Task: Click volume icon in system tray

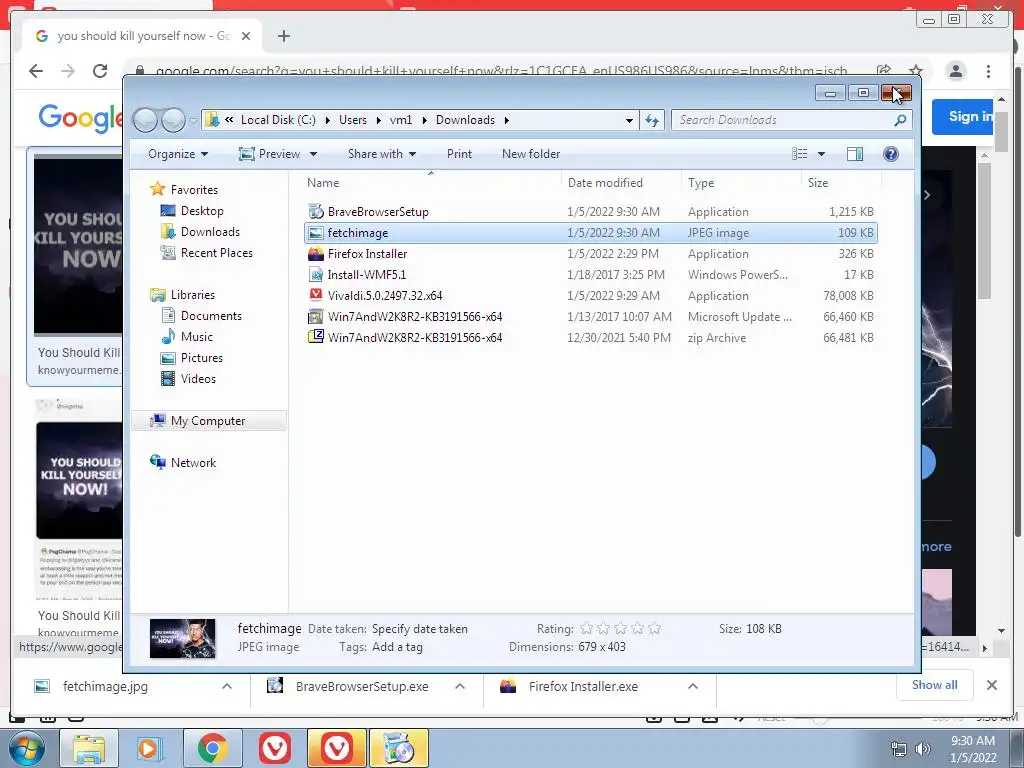Action: pos(922,750)
